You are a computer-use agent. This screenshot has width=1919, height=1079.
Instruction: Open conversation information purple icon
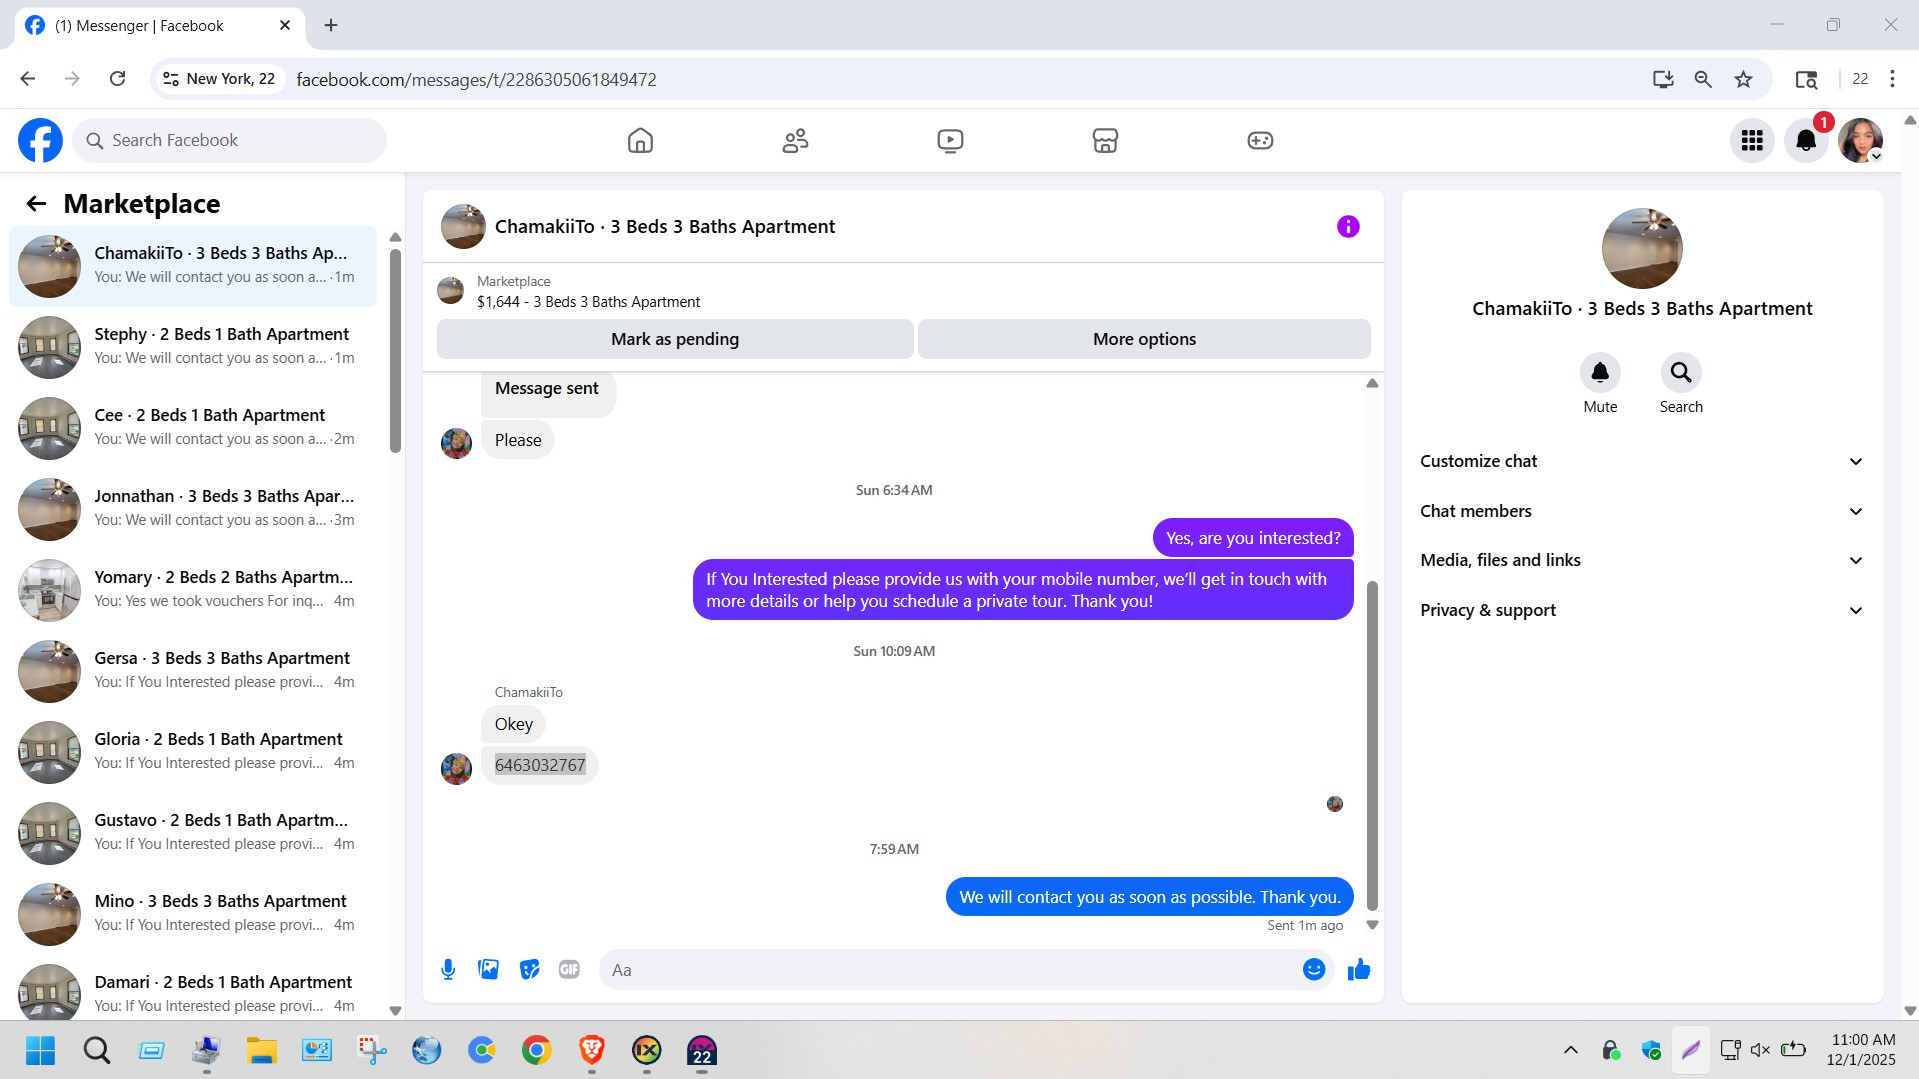click(1348, 227)
